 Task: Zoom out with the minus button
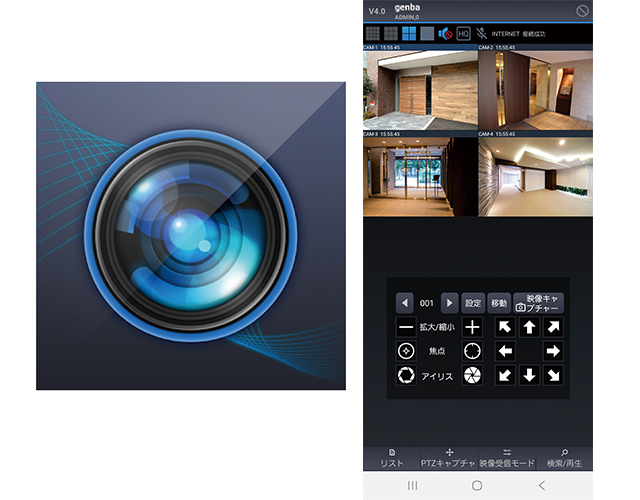406,327
